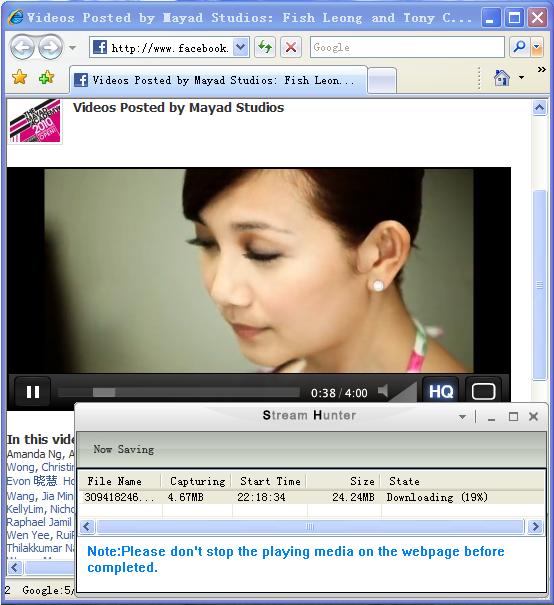The width and height of the screenshot is (554, 605).
Task: Open the Evon 晓慧 tagged link
Action: (32, 481)
